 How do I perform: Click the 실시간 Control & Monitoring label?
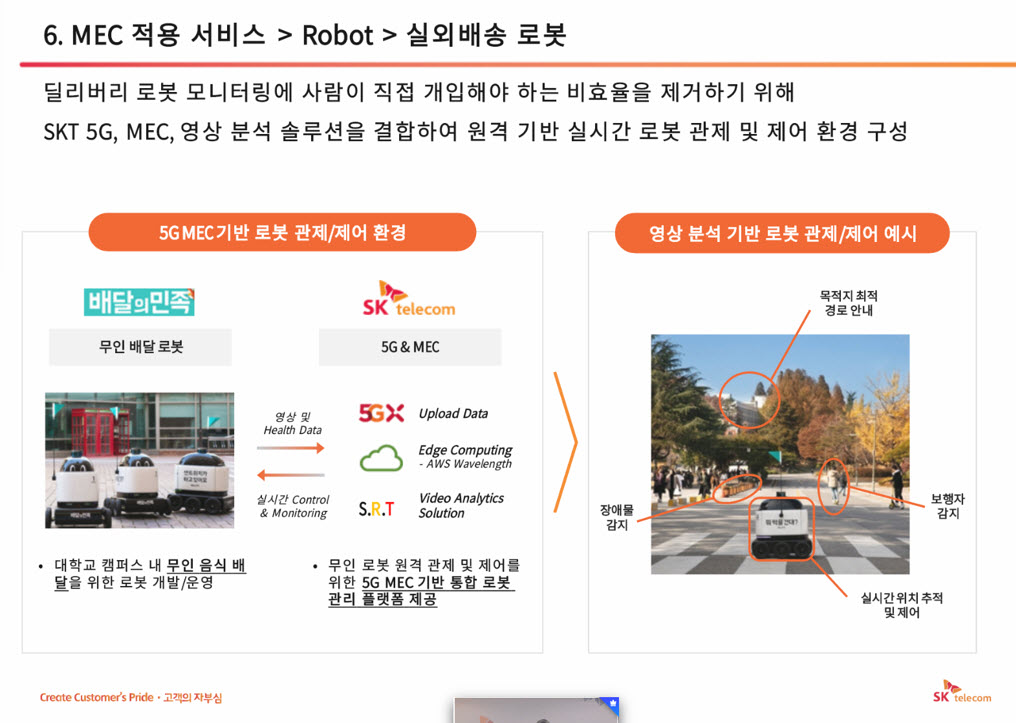(x=293, y=506)
